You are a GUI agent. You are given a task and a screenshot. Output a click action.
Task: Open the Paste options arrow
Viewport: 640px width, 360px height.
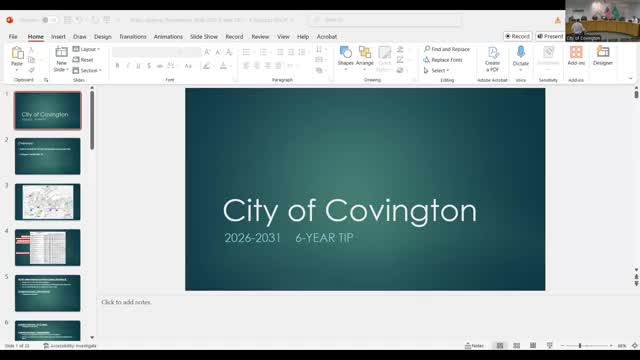click(17, 71)
